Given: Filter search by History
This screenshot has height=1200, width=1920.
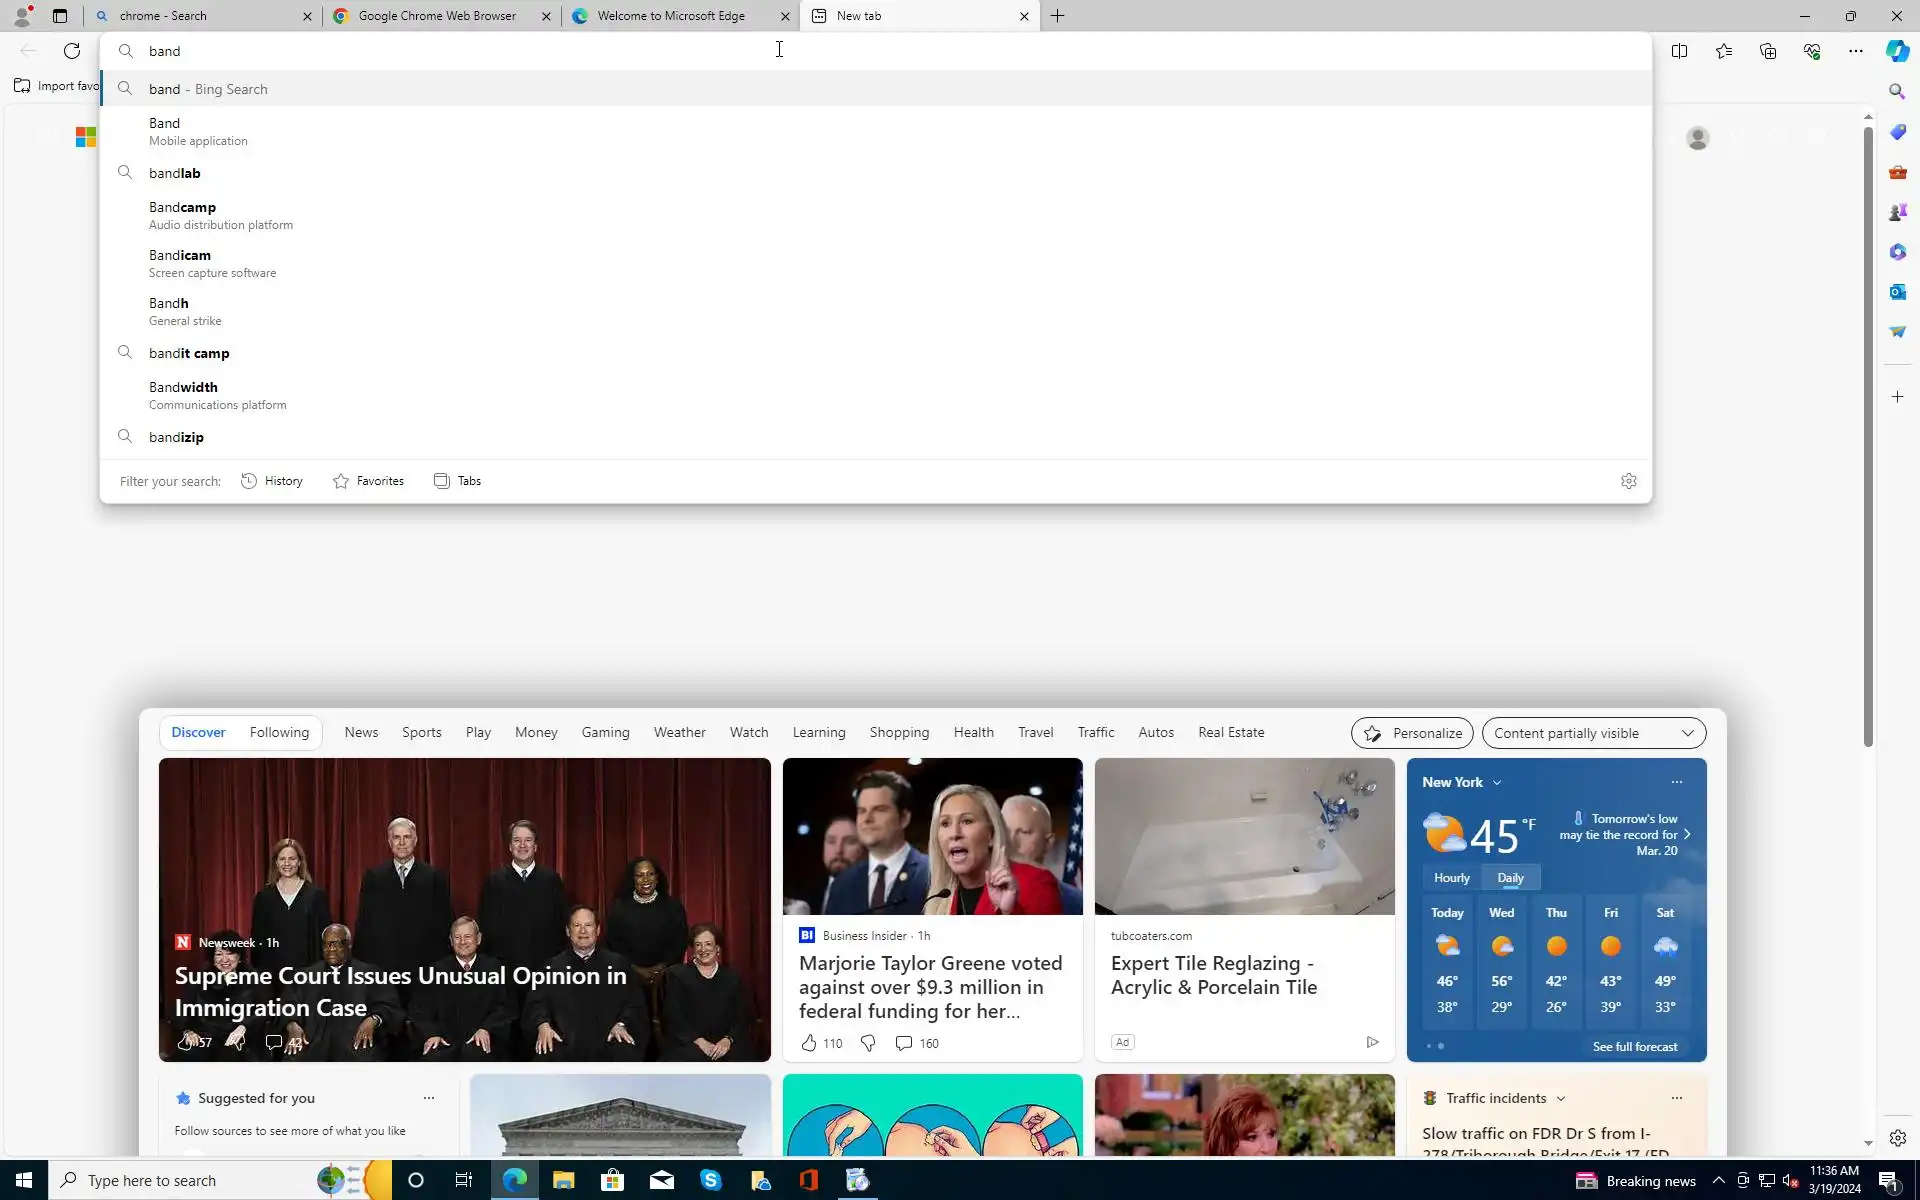Looking at the screenshot, I should pos(272,481).
